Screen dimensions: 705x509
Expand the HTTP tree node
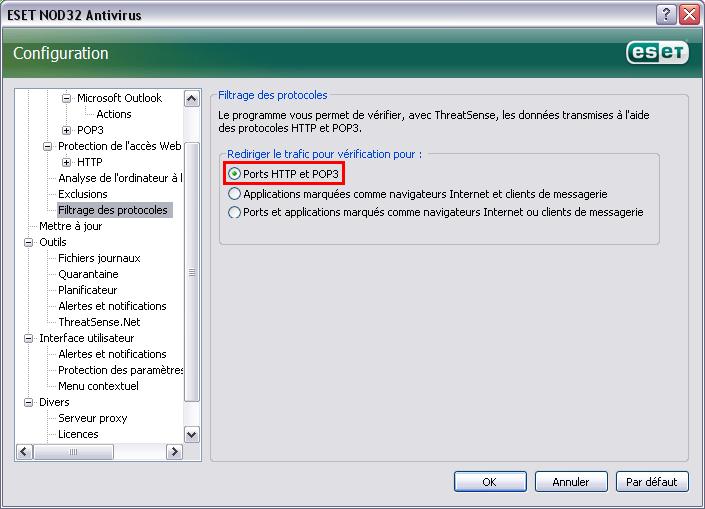(x=67, y=162)
